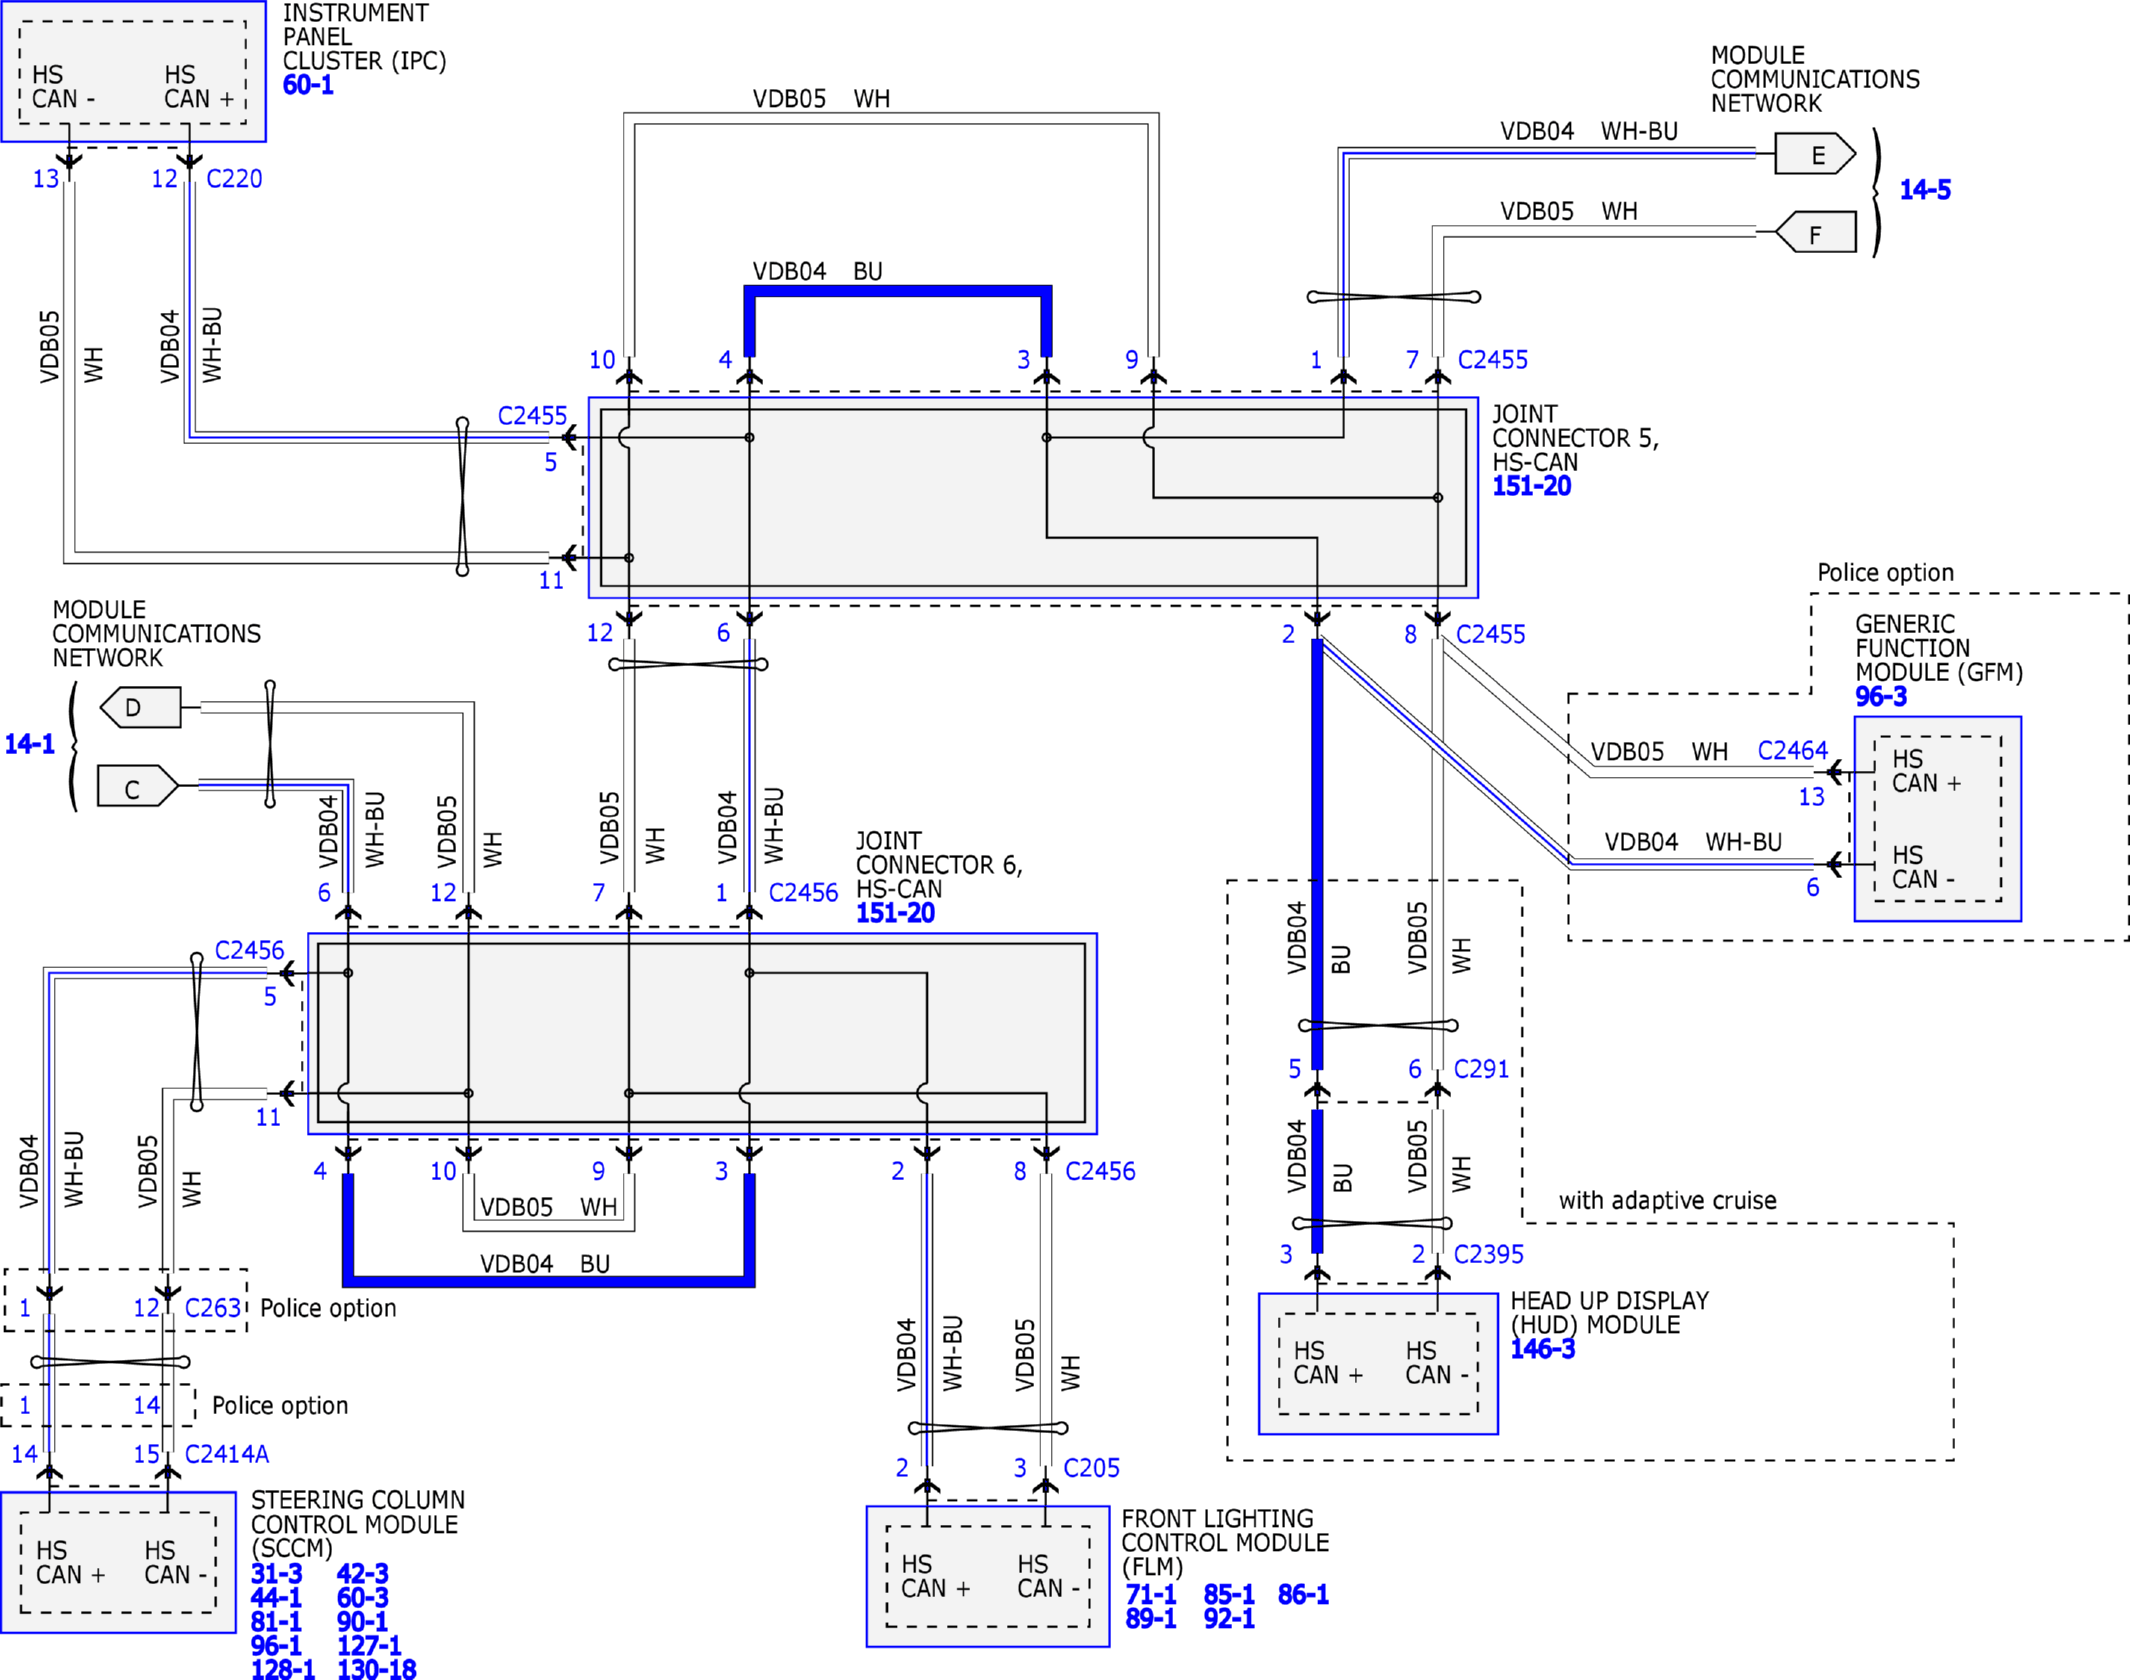This screenshot has width=2130, height=1680.
Task: Open SCCM reference 60-3
Action: 362,1598
